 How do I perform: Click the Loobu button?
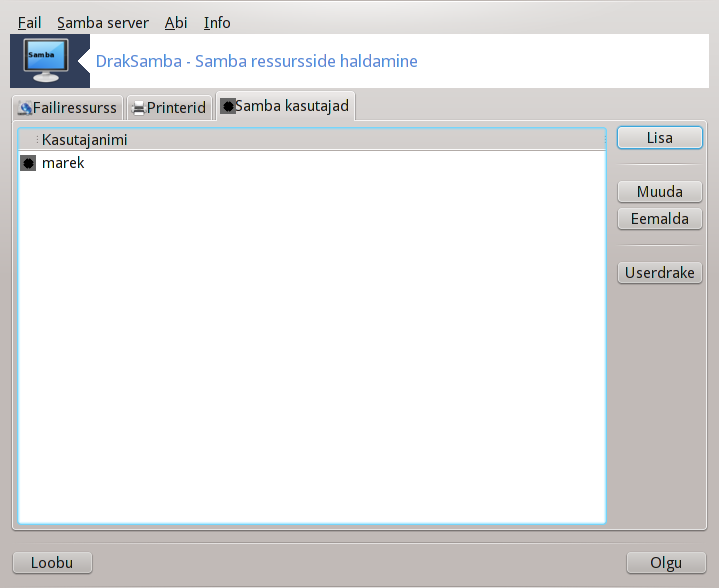tap(52, 563)
